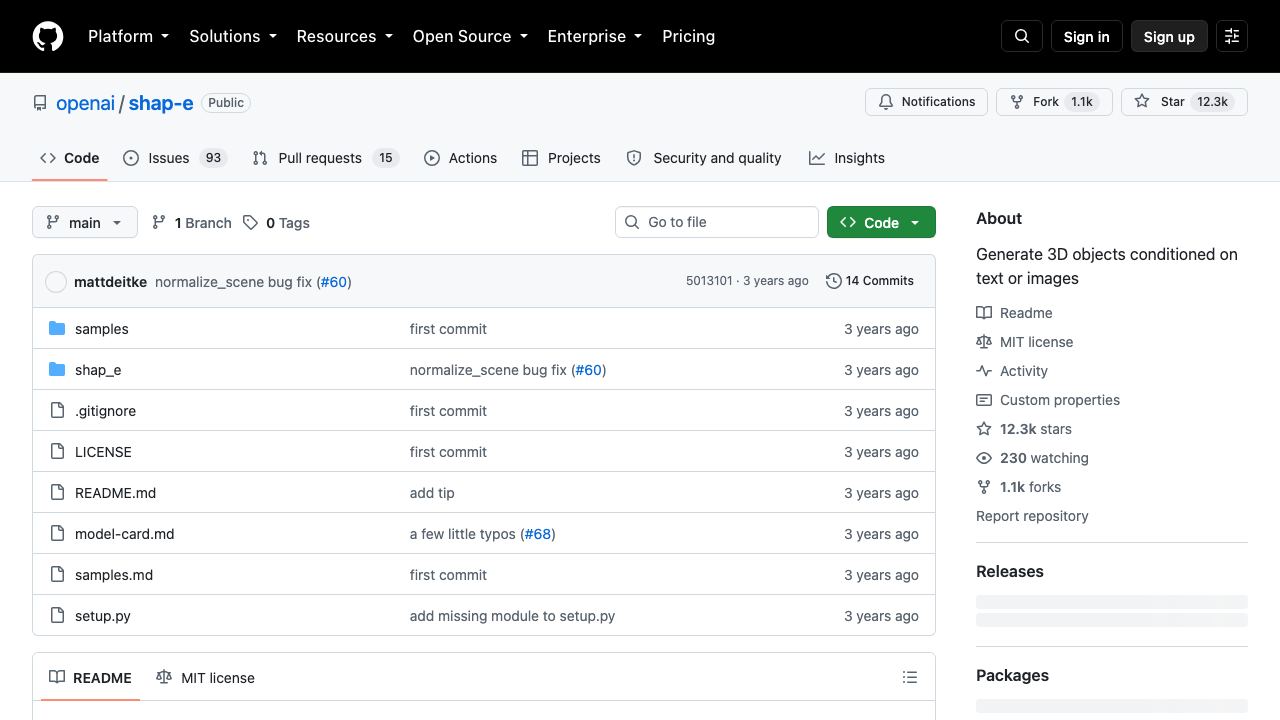Switch to the Issues tab

[176, 158]
